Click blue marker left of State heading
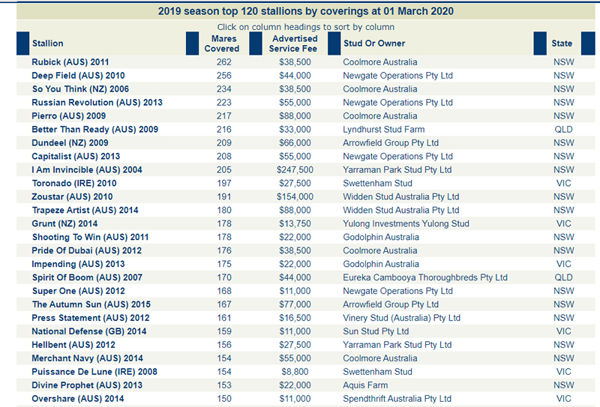This screenshot has width=600, height=407. 540,43
